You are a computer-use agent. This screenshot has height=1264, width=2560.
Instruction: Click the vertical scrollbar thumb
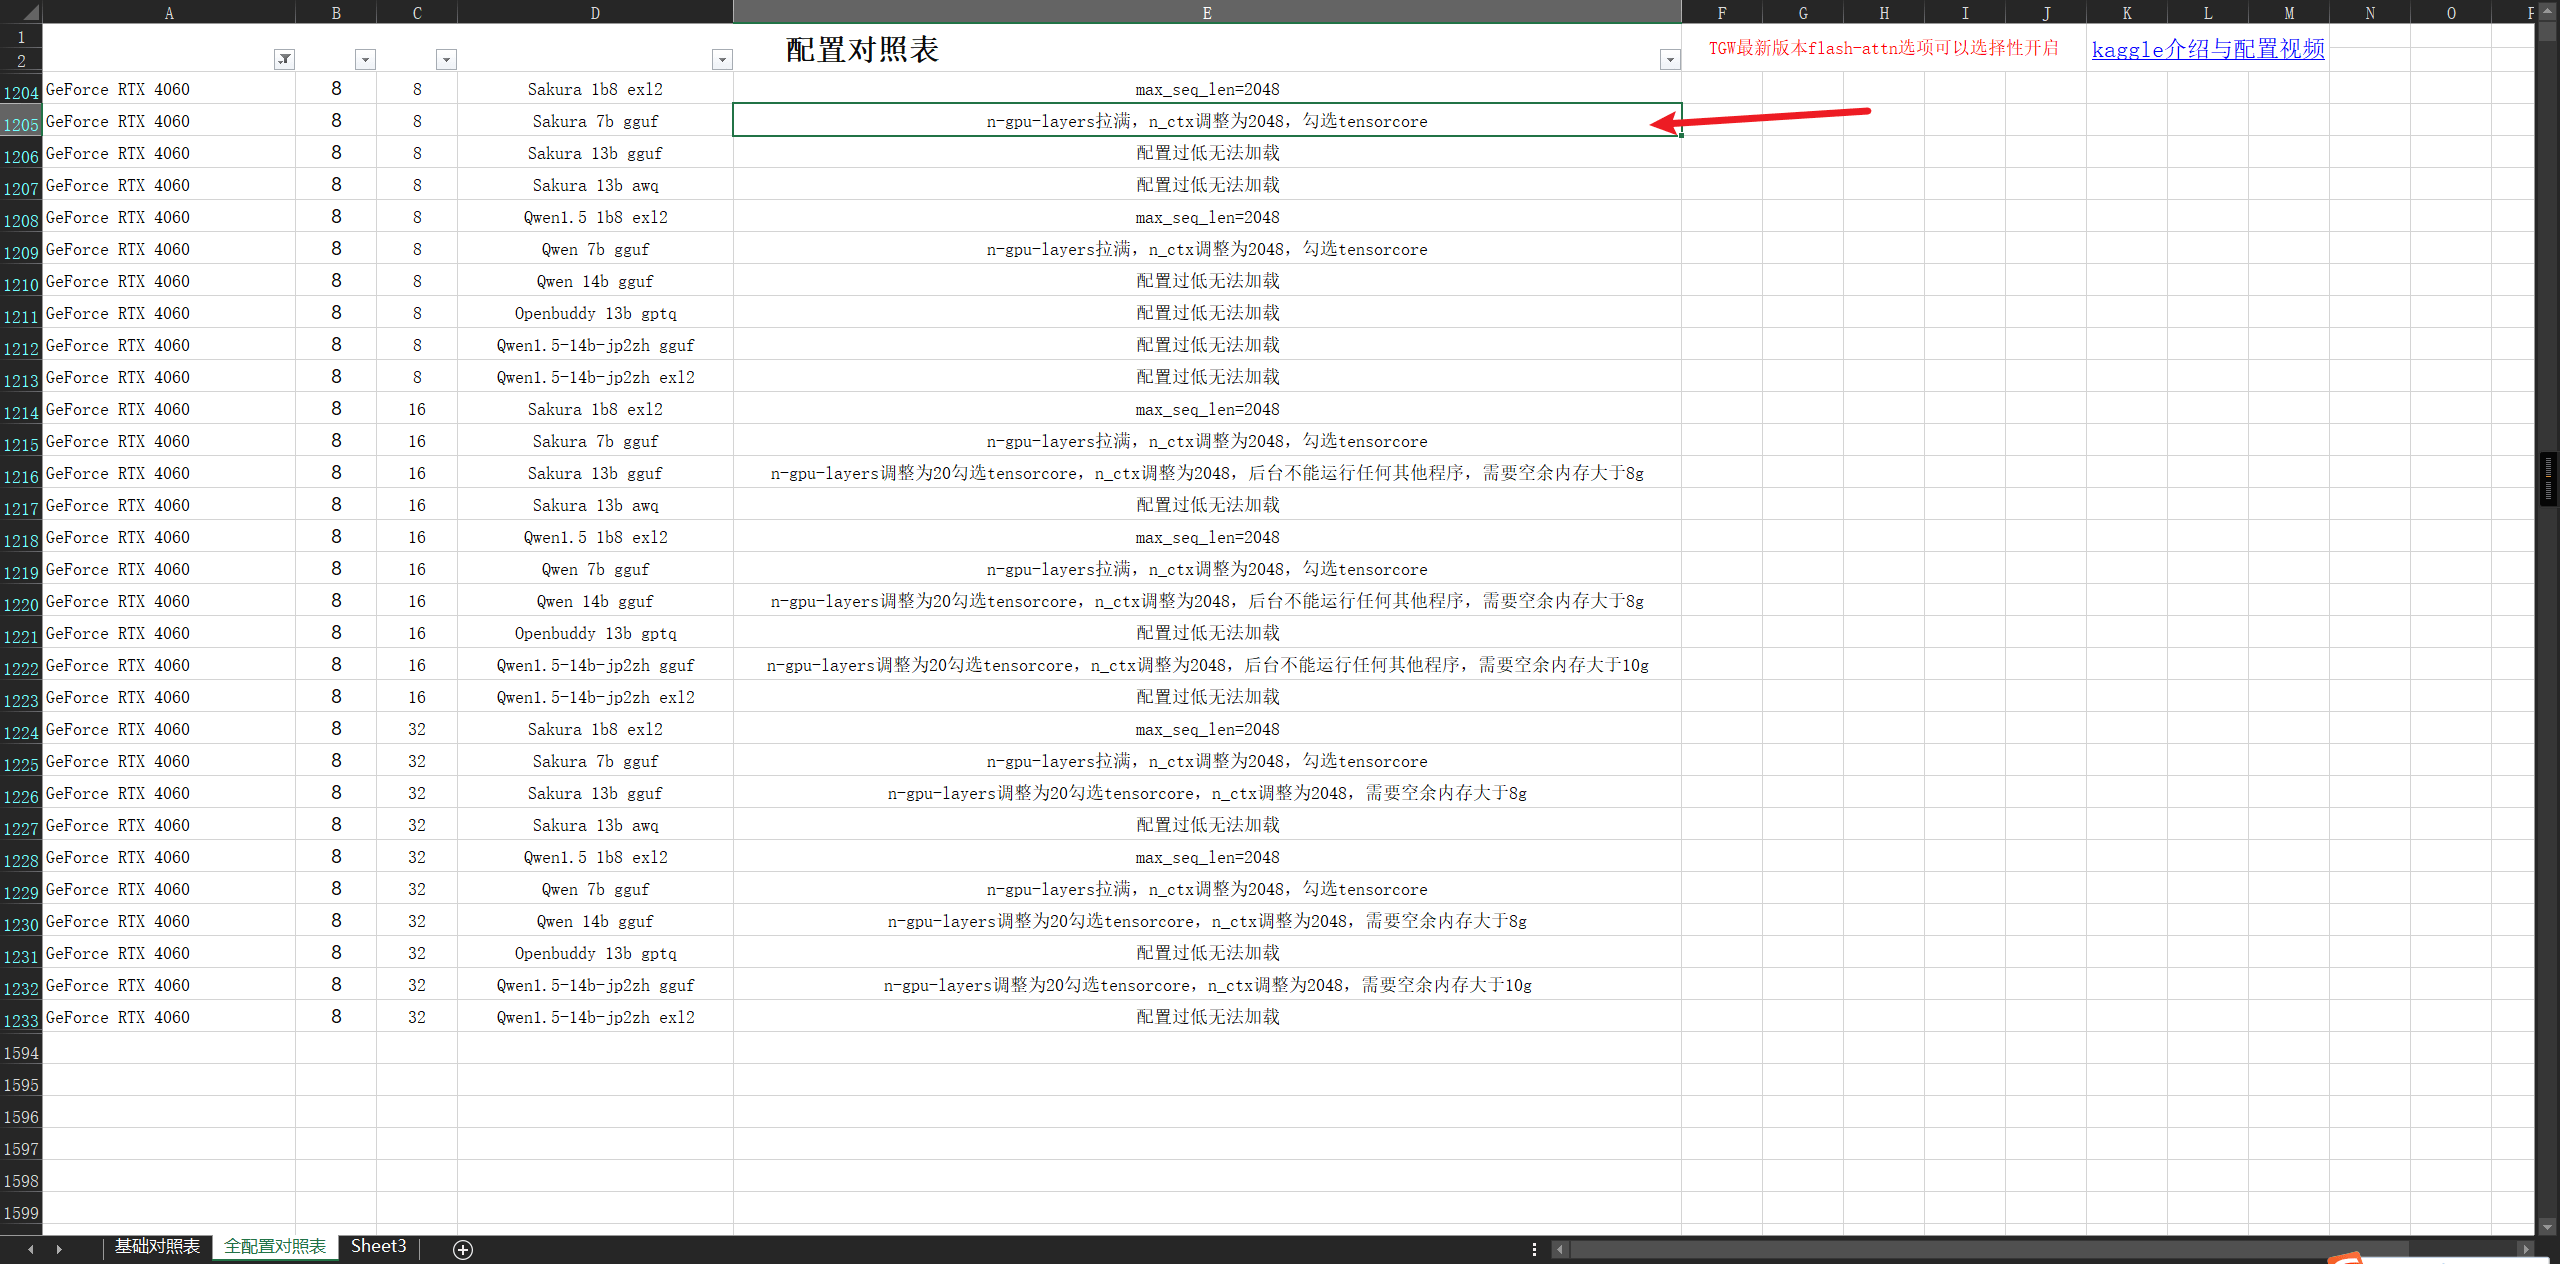point(2547,480)
